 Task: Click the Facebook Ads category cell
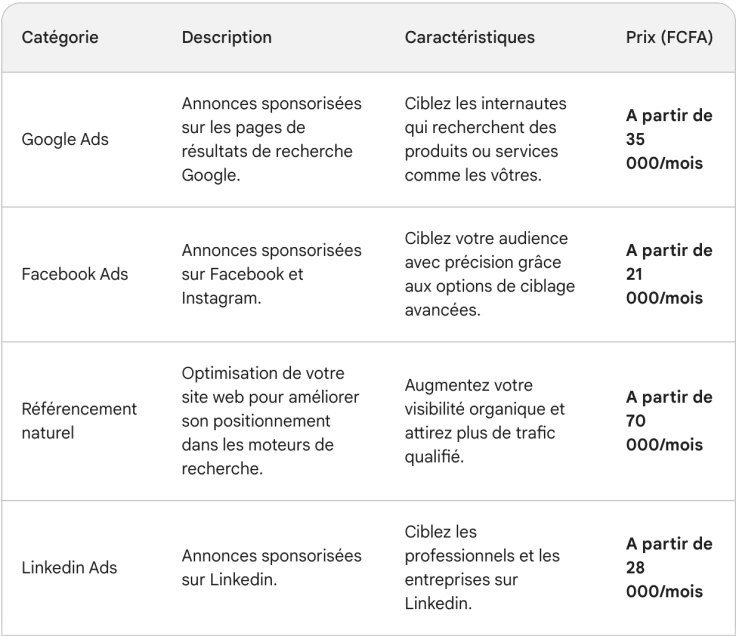(x=74, y=274)
